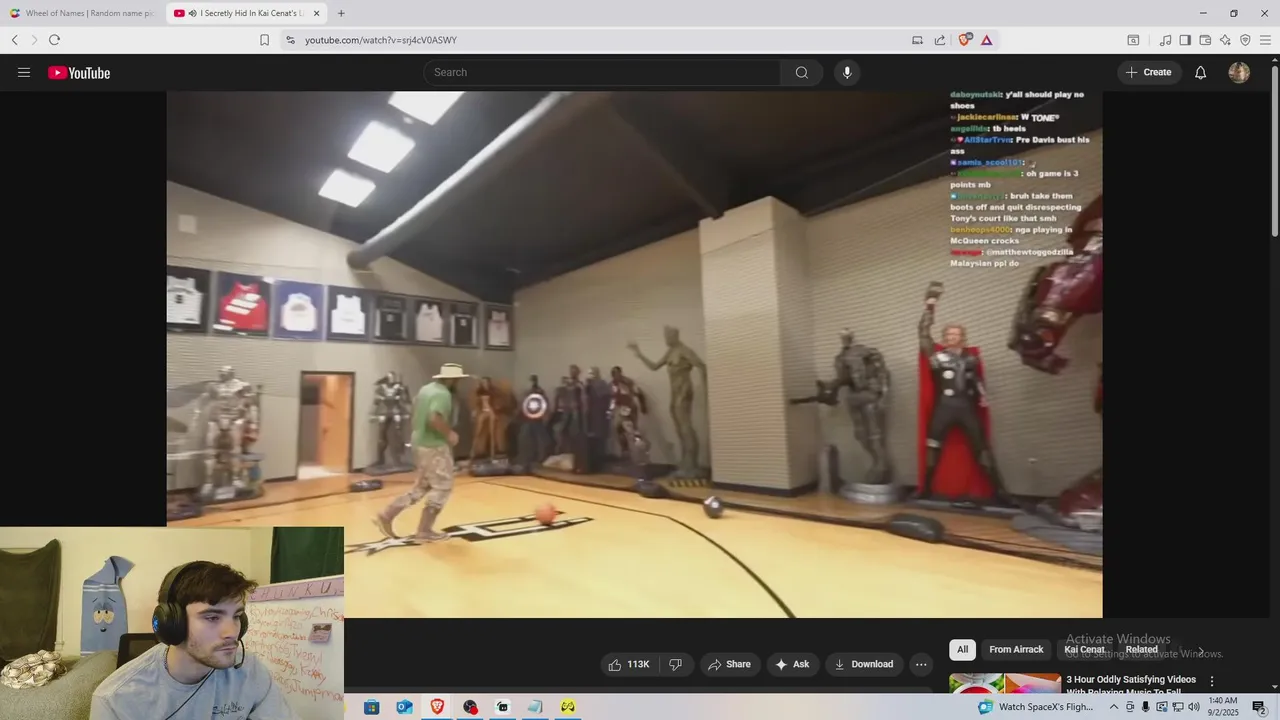Open the account avatar menu
This screenshot has height=720, width=1280.
pos(1239,72)
